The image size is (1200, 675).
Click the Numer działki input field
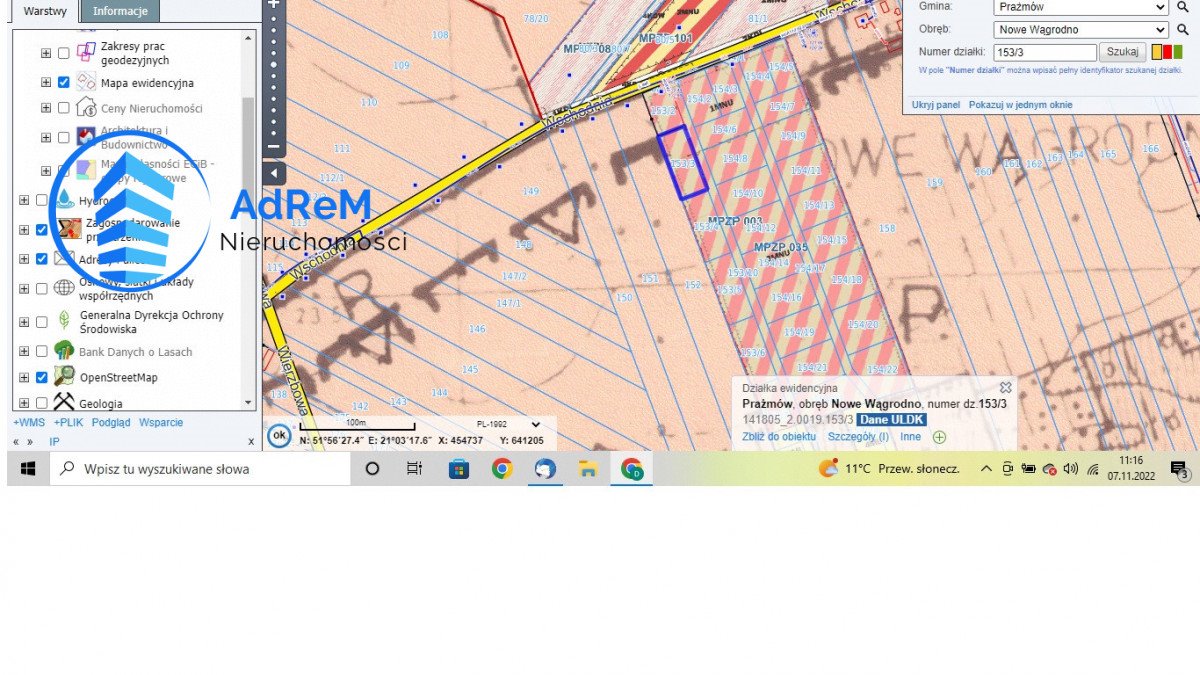(x=1045, y=52)
